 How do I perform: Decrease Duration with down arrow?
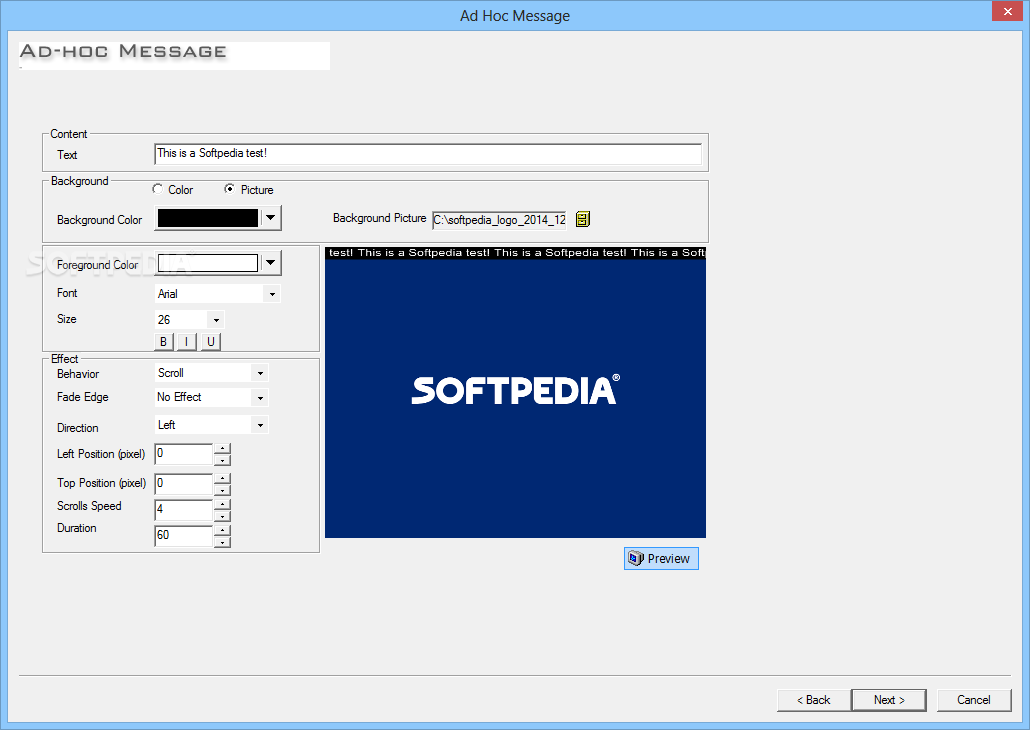(x=223, y=541)
